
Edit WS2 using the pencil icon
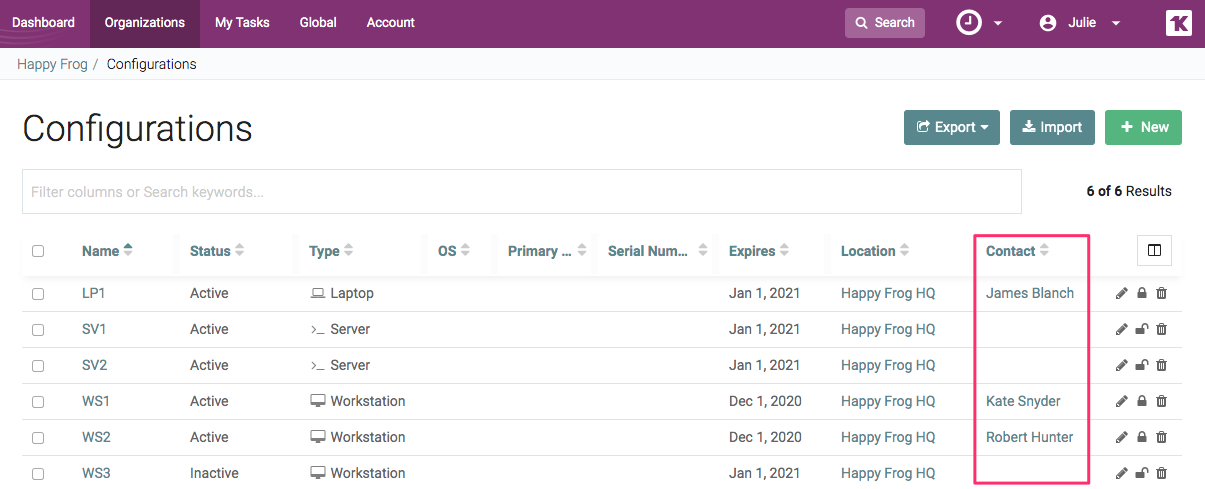1121,437
